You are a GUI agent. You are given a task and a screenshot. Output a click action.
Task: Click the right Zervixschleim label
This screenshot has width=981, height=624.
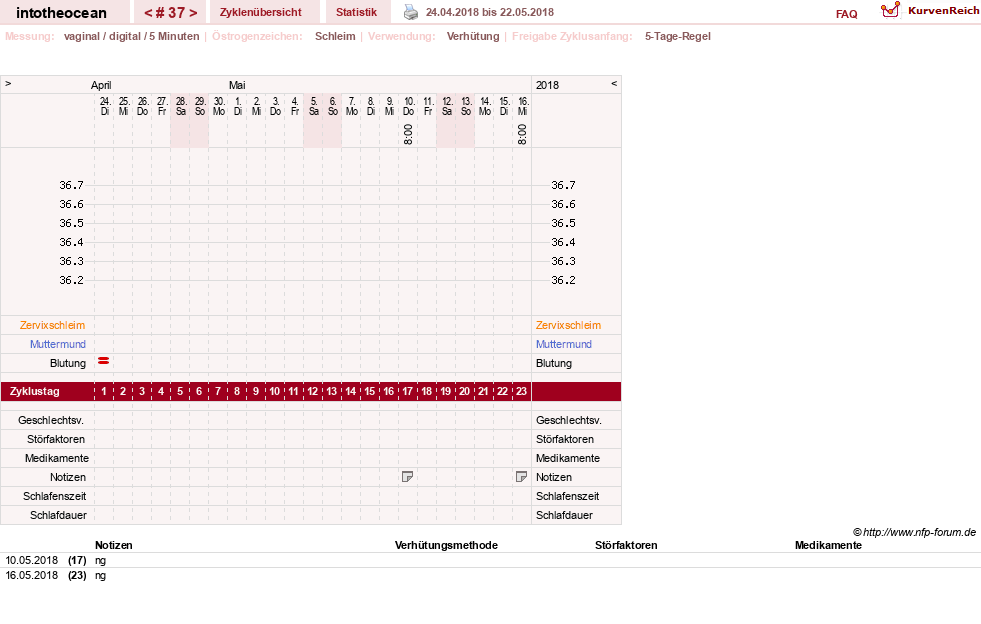coord(568,325)
